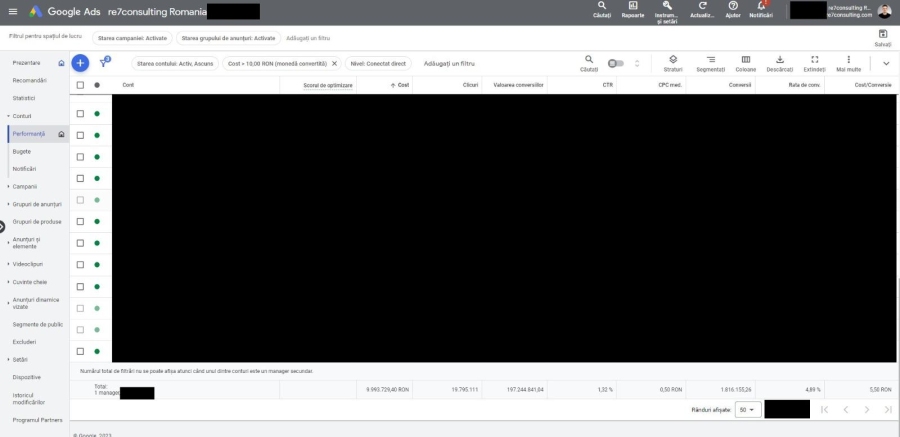
Task: Click Adăugați un filtru in table toolbar
Action: (x=449, y=64)
